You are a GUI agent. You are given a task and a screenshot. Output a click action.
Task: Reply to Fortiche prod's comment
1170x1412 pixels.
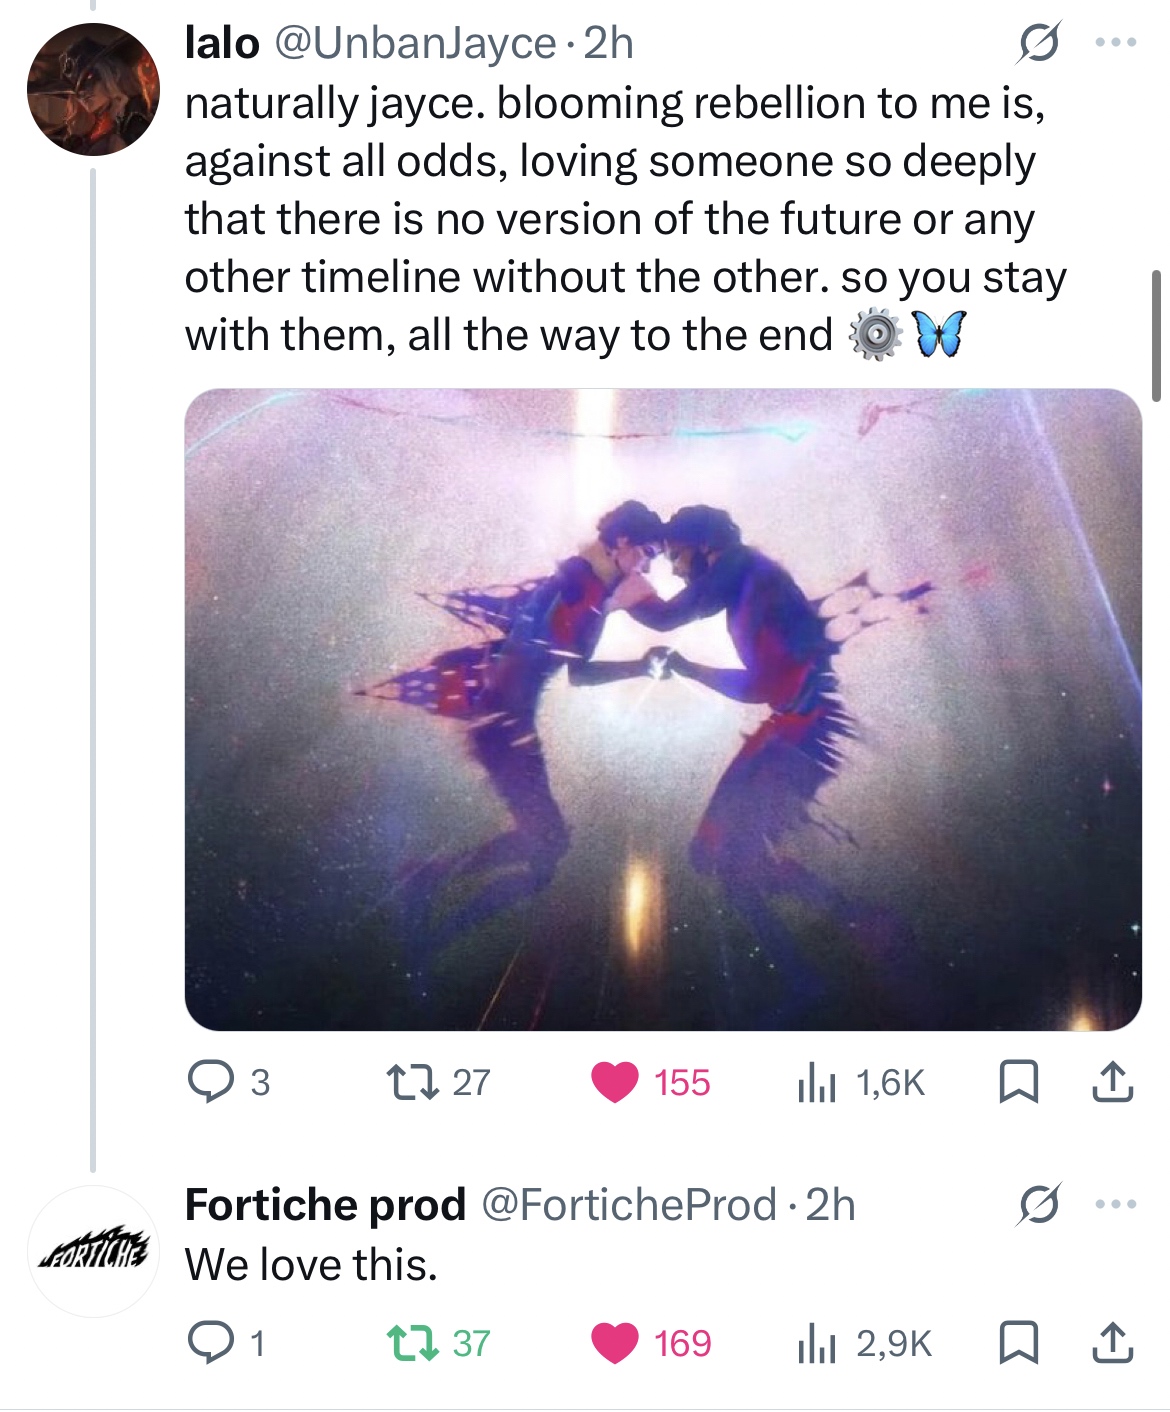[209, 1343]
